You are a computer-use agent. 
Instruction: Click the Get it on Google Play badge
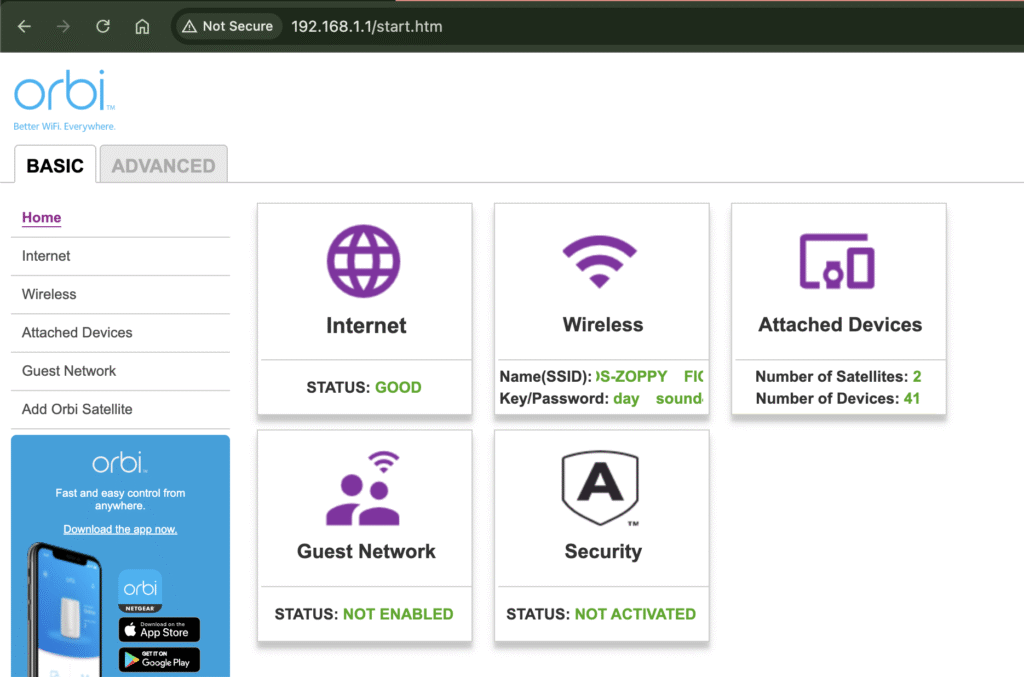158,660
